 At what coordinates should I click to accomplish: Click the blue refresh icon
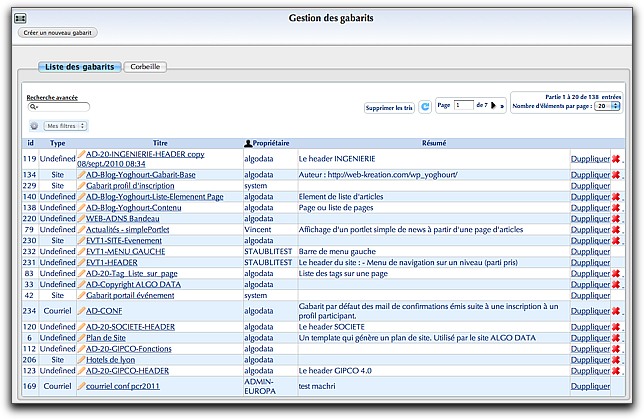(425, 107)
